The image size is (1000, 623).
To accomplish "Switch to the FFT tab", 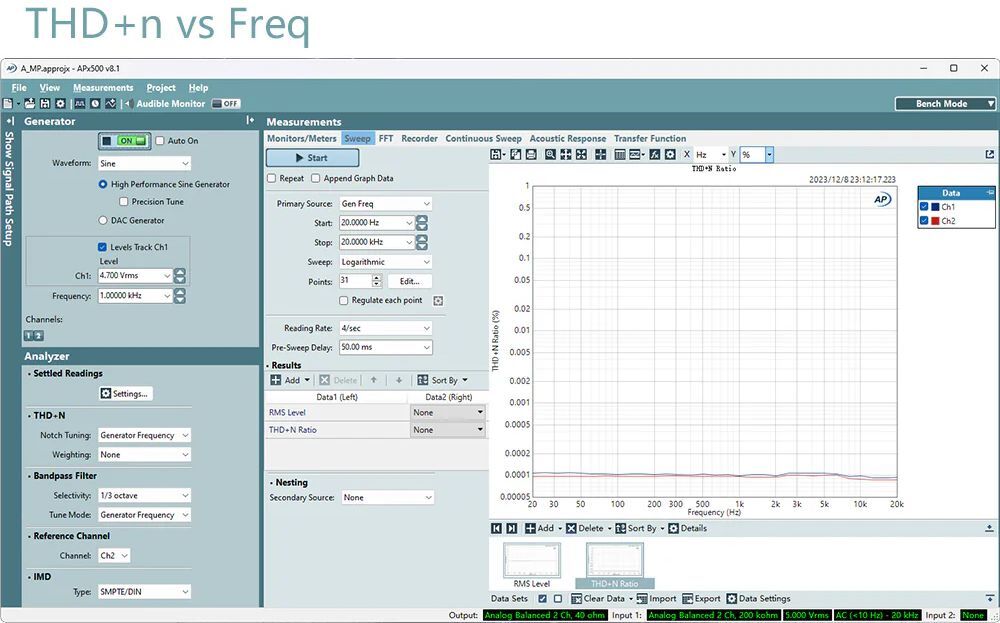I will click(386, 138).
